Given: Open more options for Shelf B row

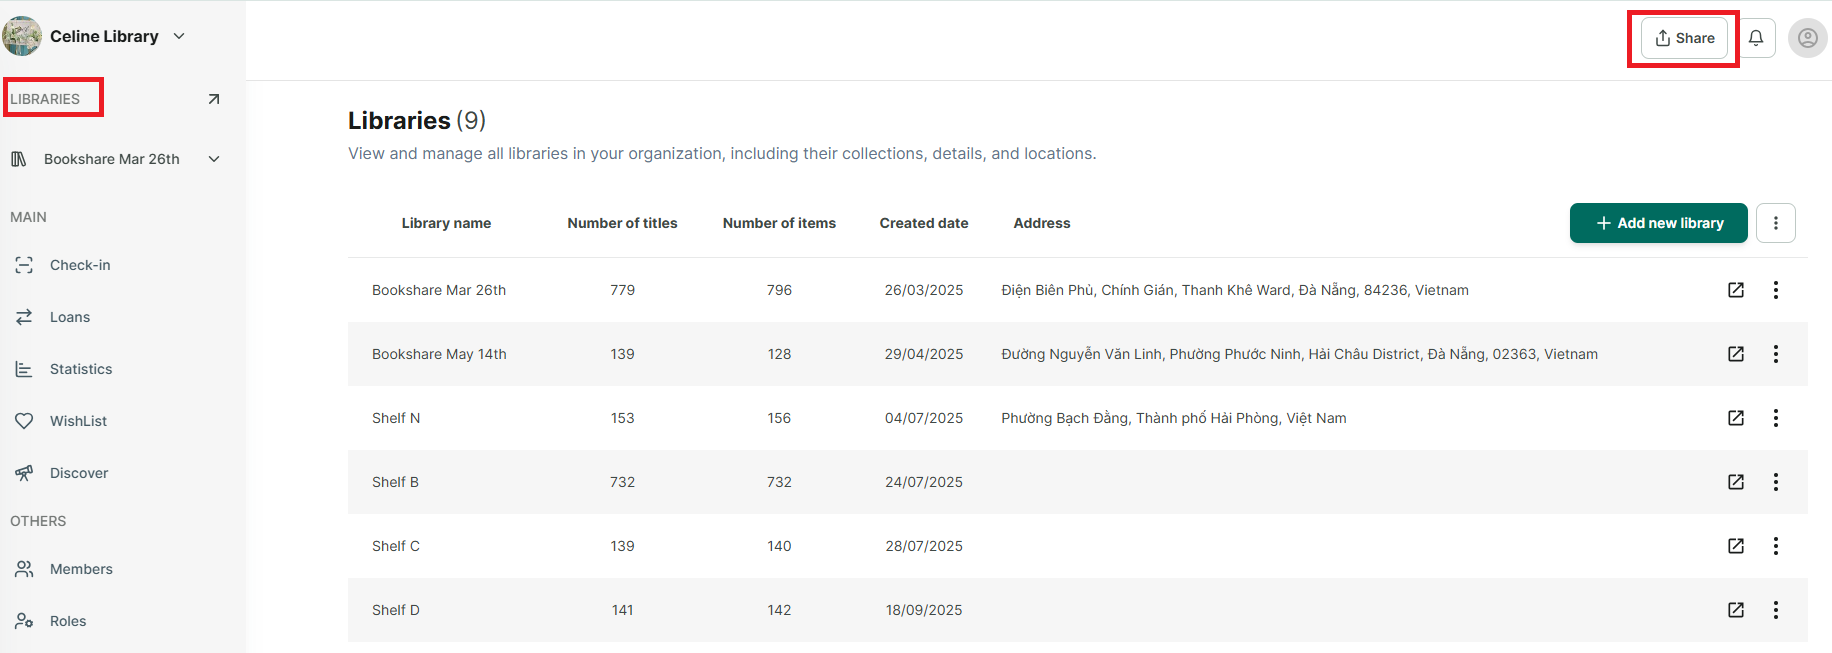Looking at the screenshot, I should pyautogui.click(x=1776, y=482).
